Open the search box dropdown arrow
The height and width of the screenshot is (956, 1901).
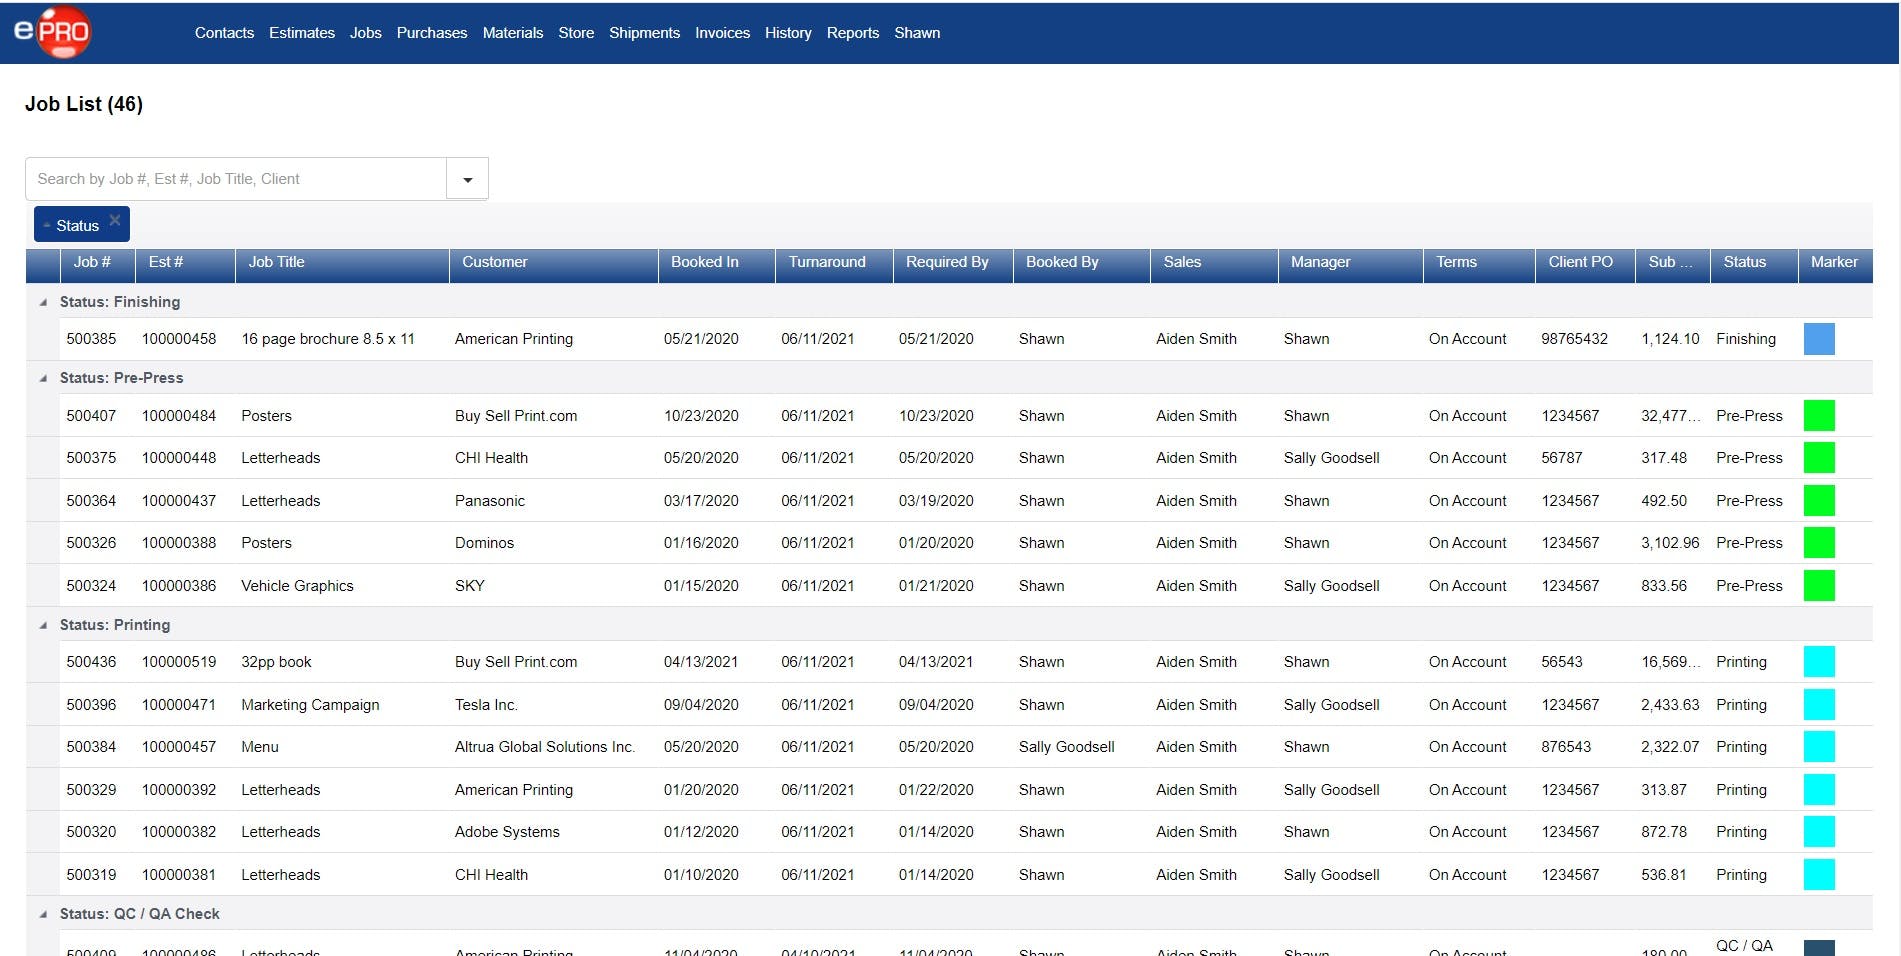467,180
